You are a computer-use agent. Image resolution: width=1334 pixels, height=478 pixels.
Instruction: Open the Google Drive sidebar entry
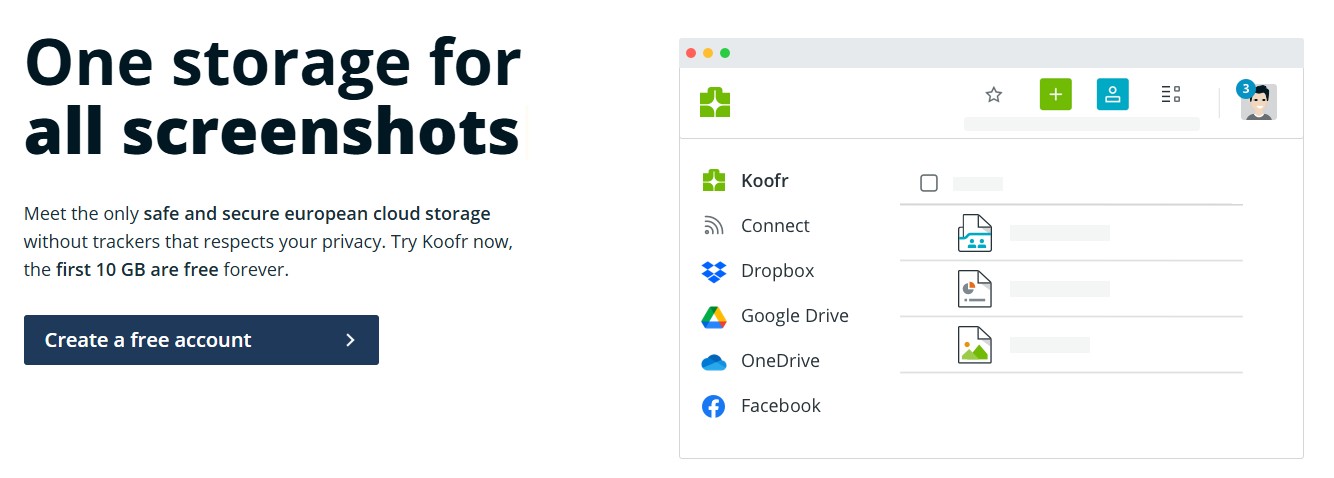tap(794, 316)
